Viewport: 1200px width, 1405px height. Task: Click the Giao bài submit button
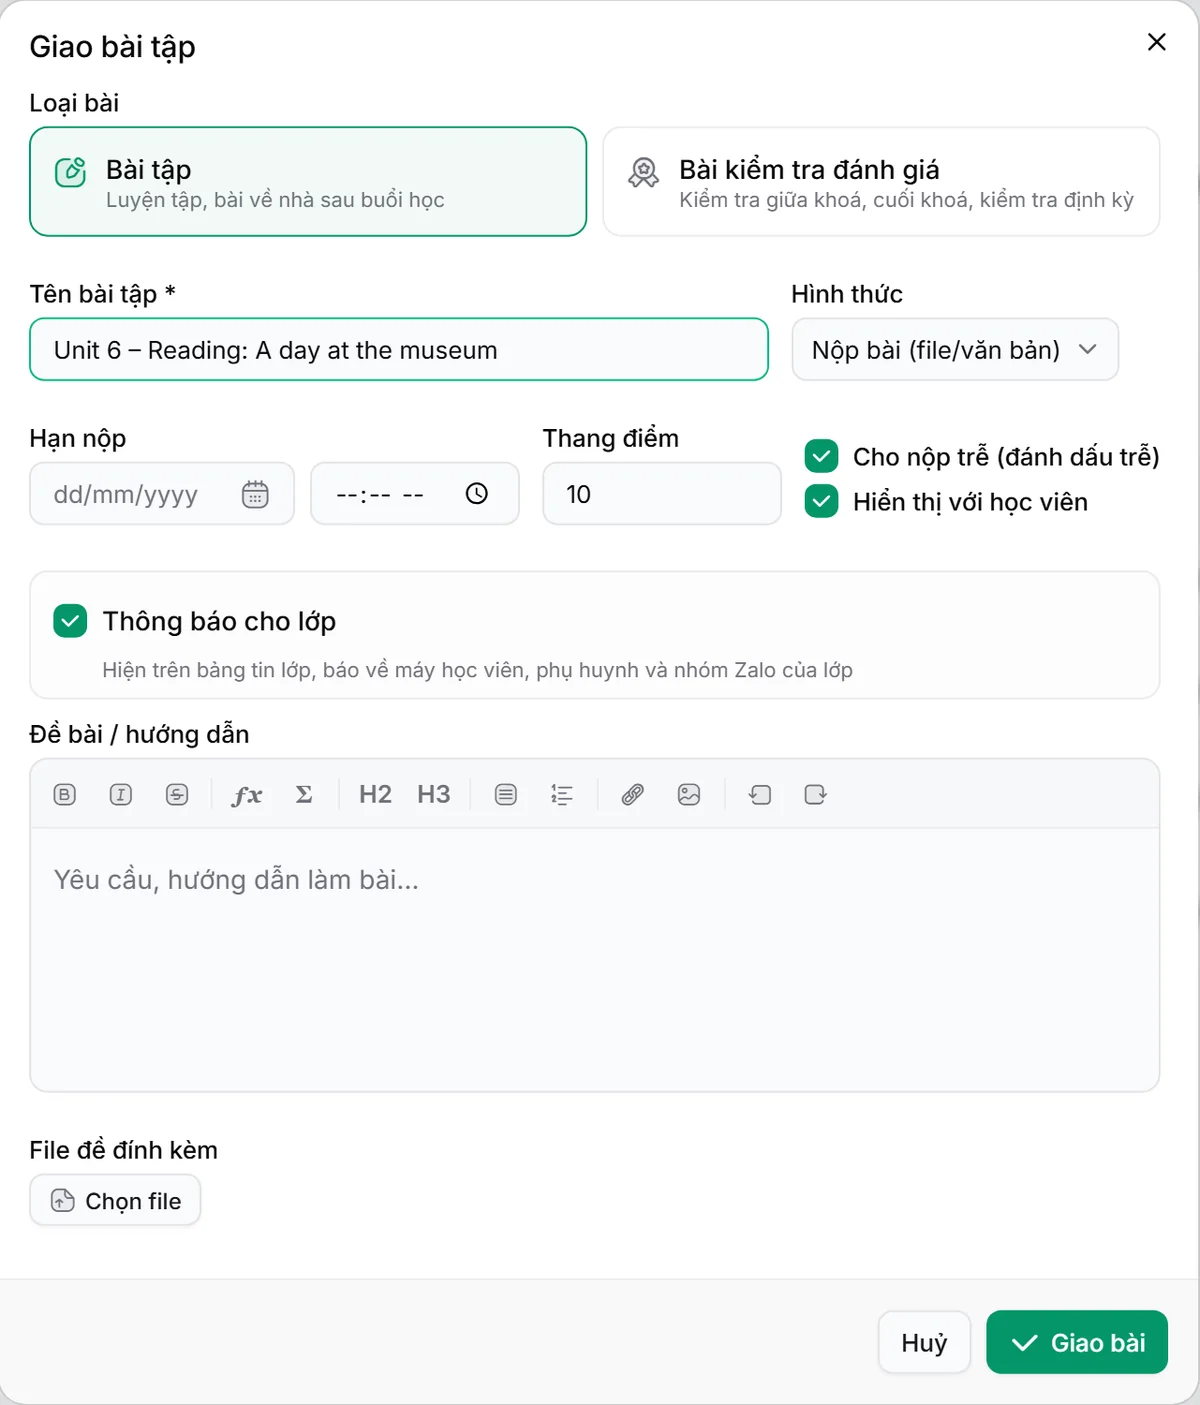1077,1342
